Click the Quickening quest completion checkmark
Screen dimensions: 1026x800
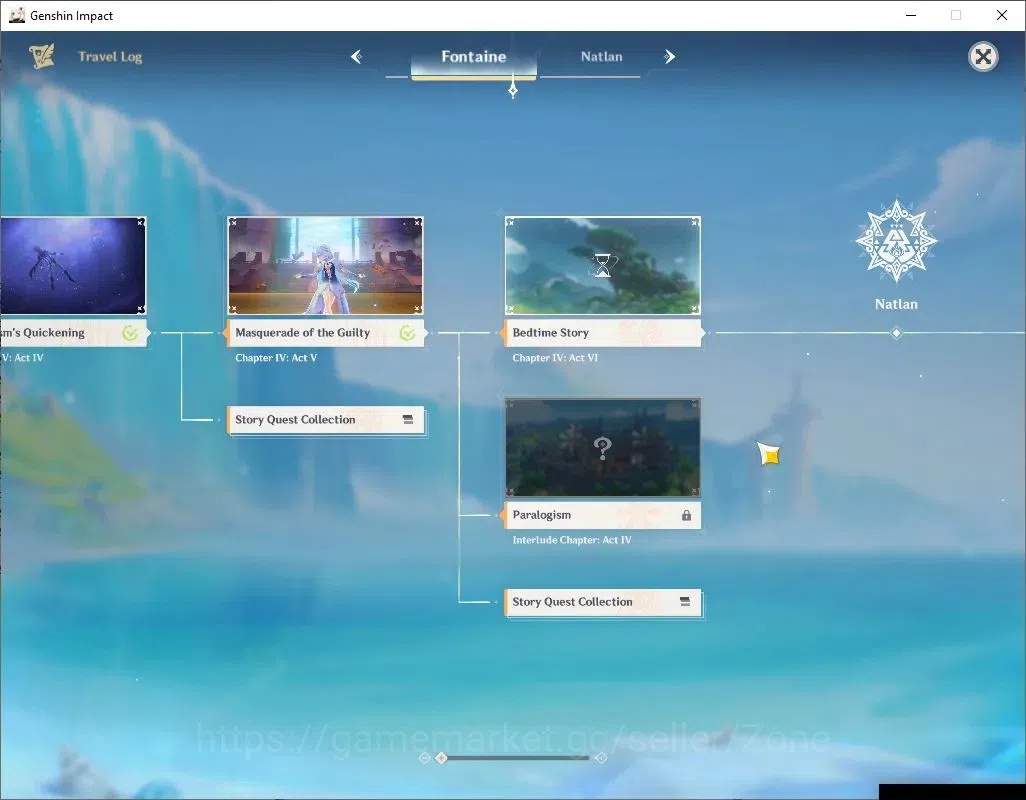pyautogui.click(x=130, y=333)
